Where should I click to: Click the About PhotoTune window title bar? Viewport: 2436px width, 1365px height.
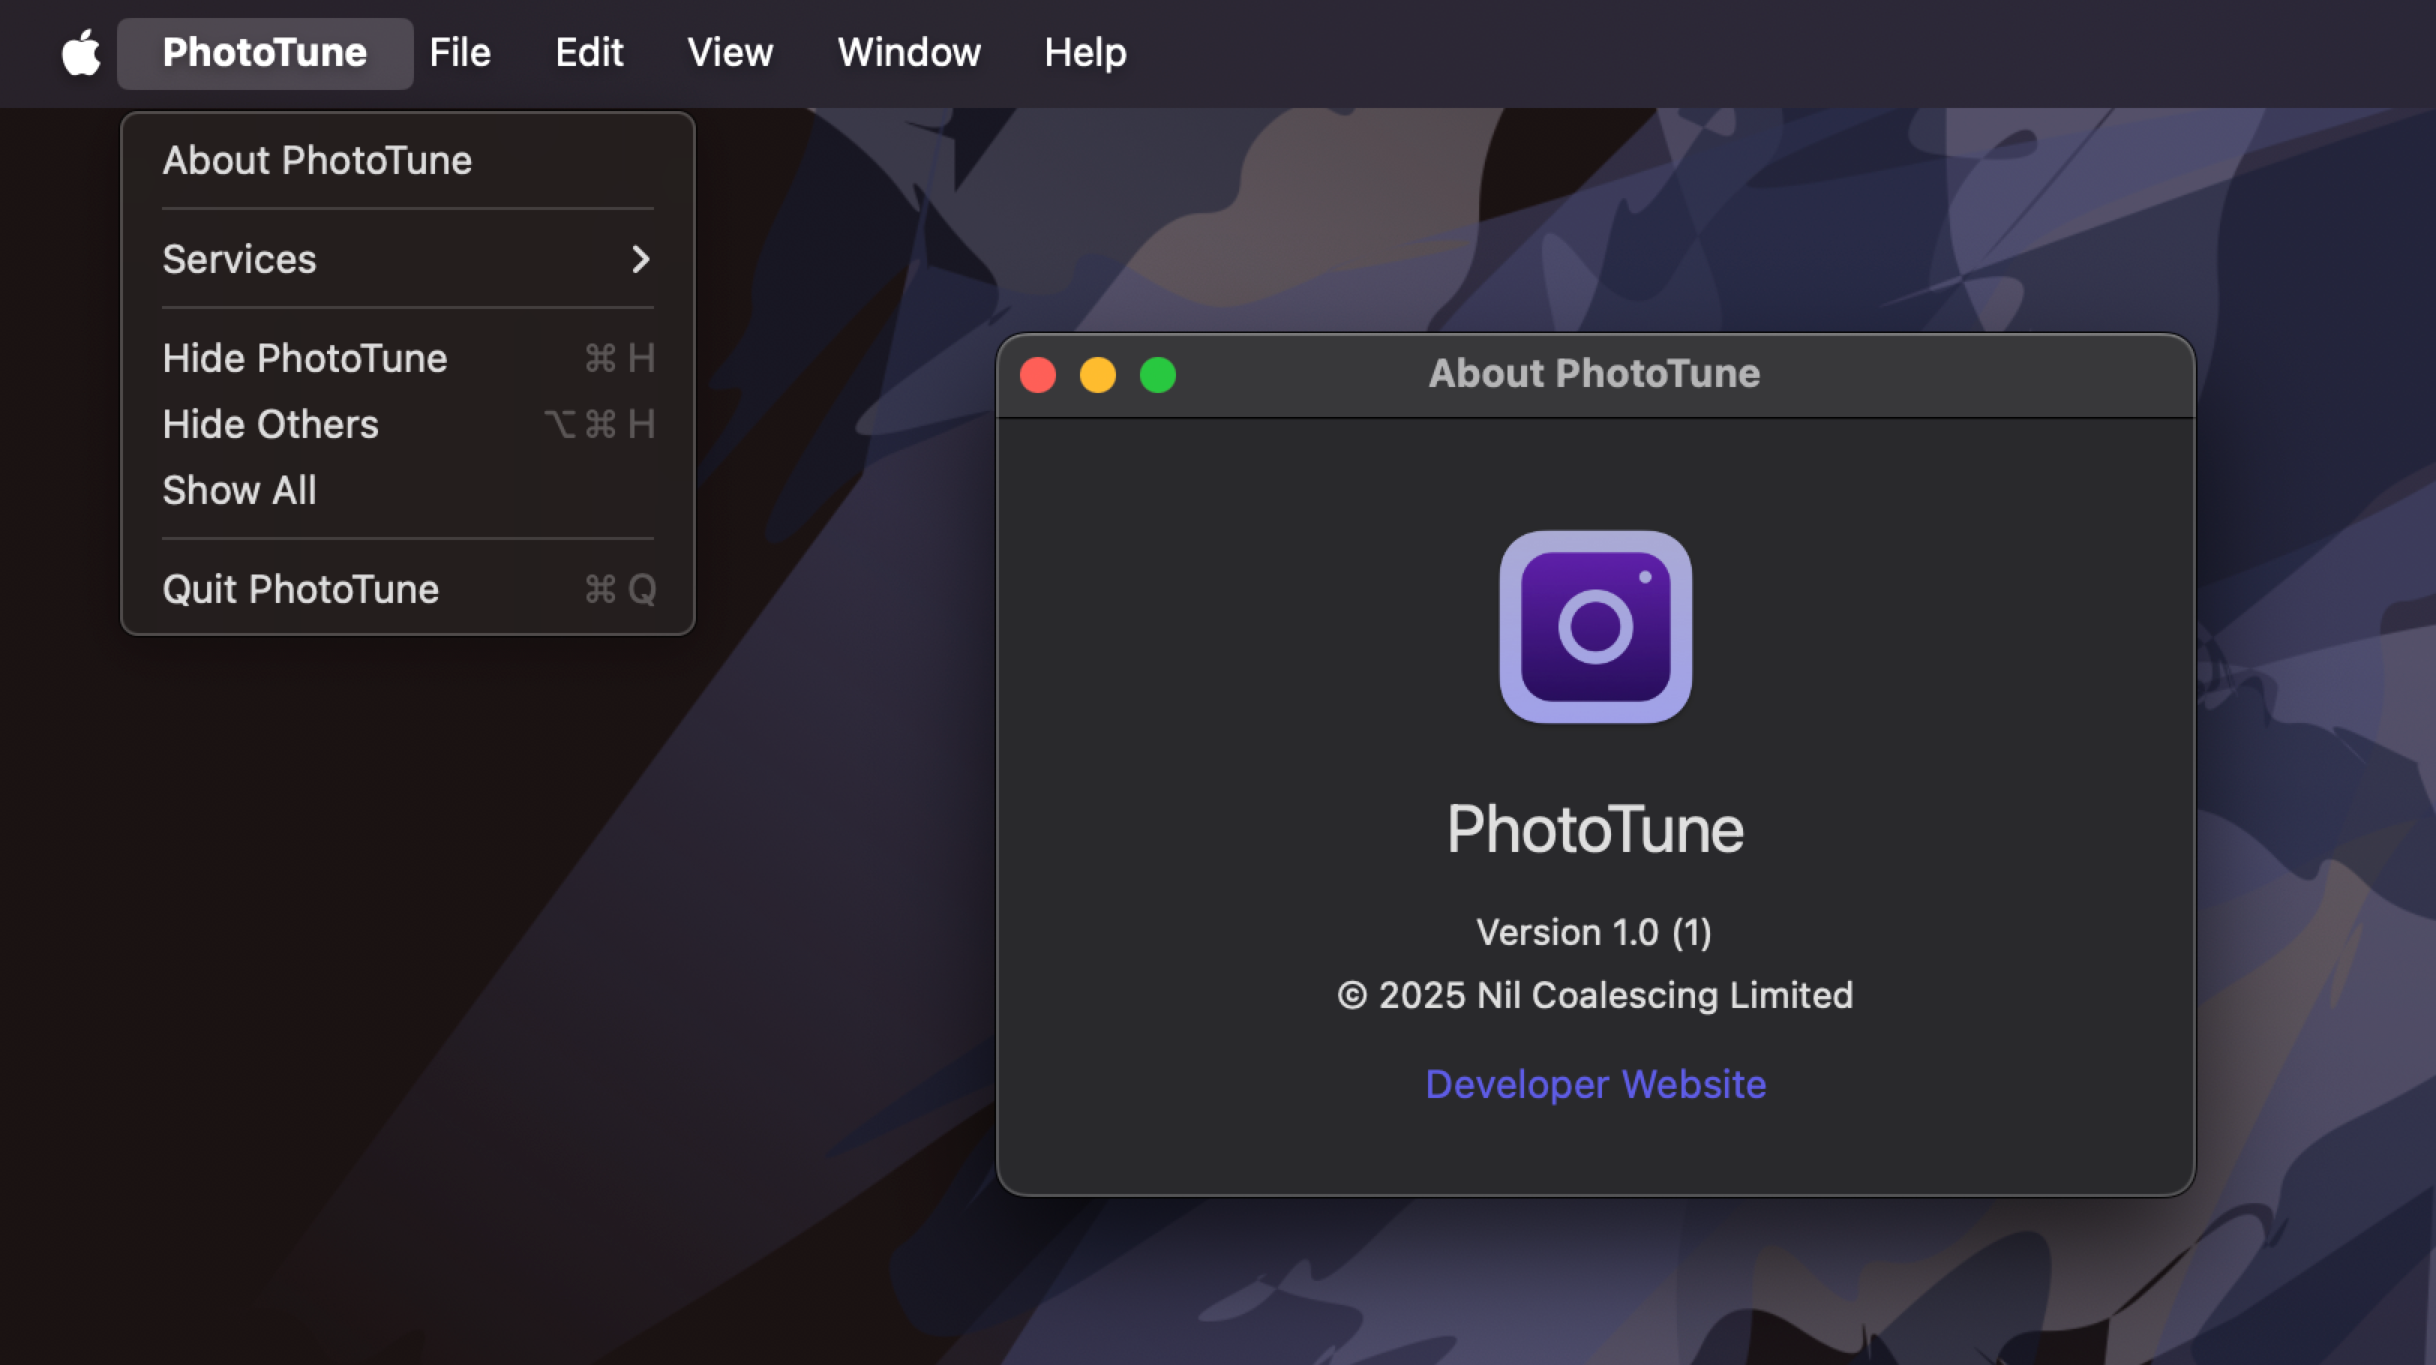1594,373
